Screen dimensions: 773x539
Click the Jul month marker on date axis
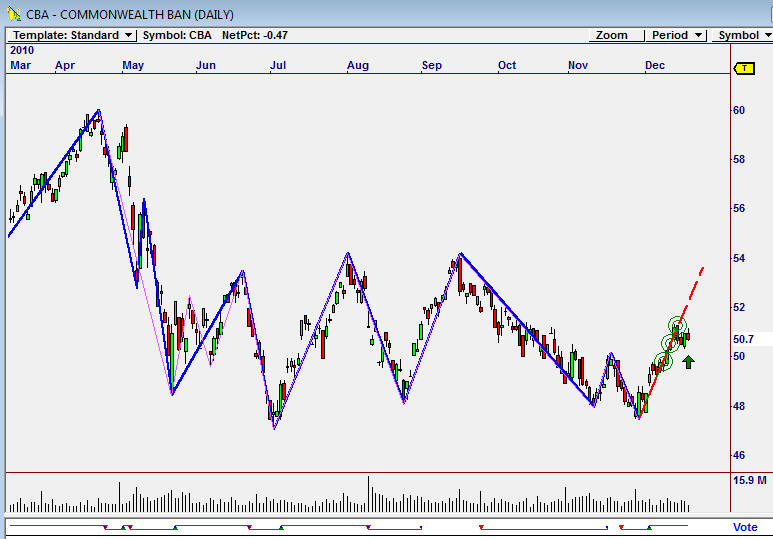278,65
